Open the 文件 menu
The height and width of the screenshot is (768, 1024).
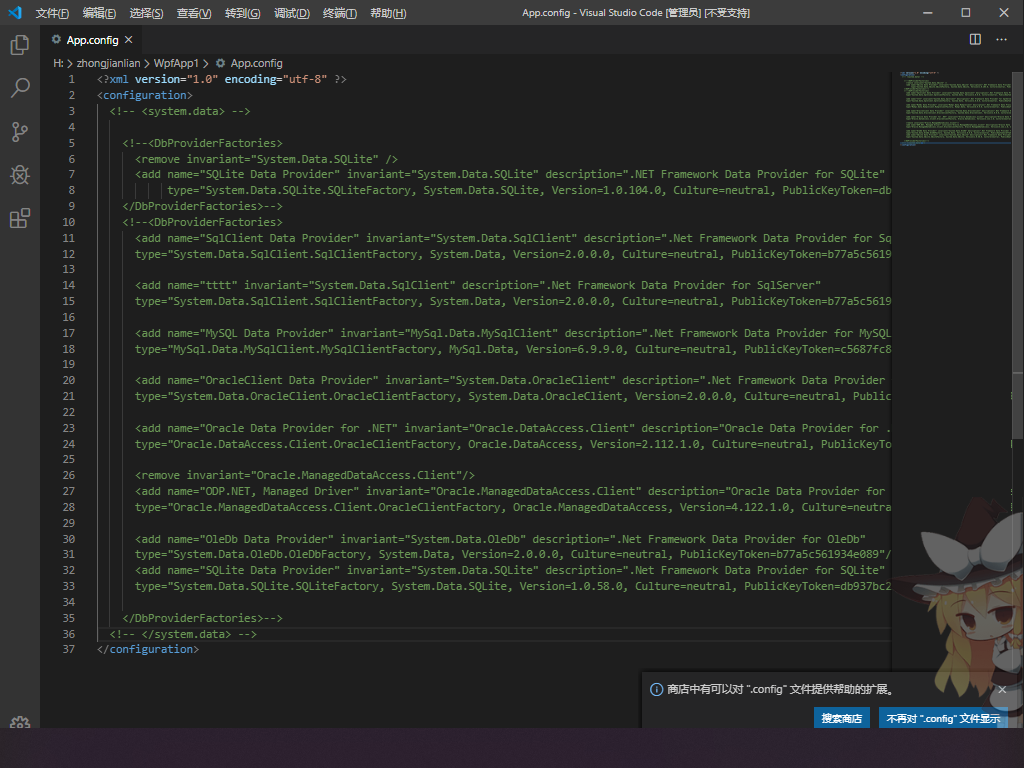pos(51,13)
